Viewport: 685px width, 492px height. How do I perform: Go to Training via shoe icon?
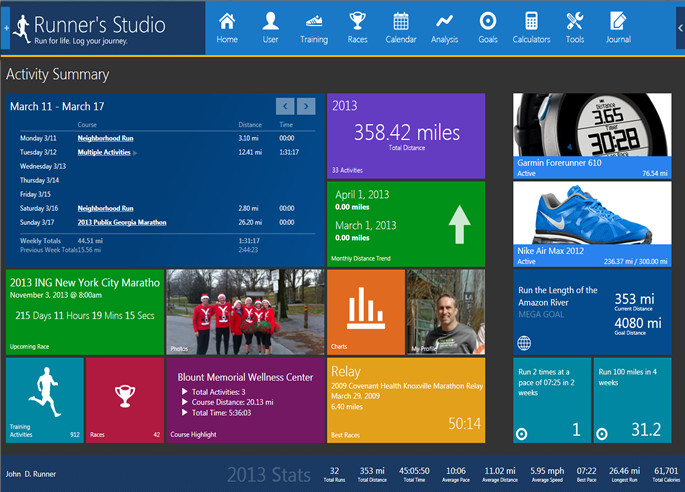tap(314, 28)
